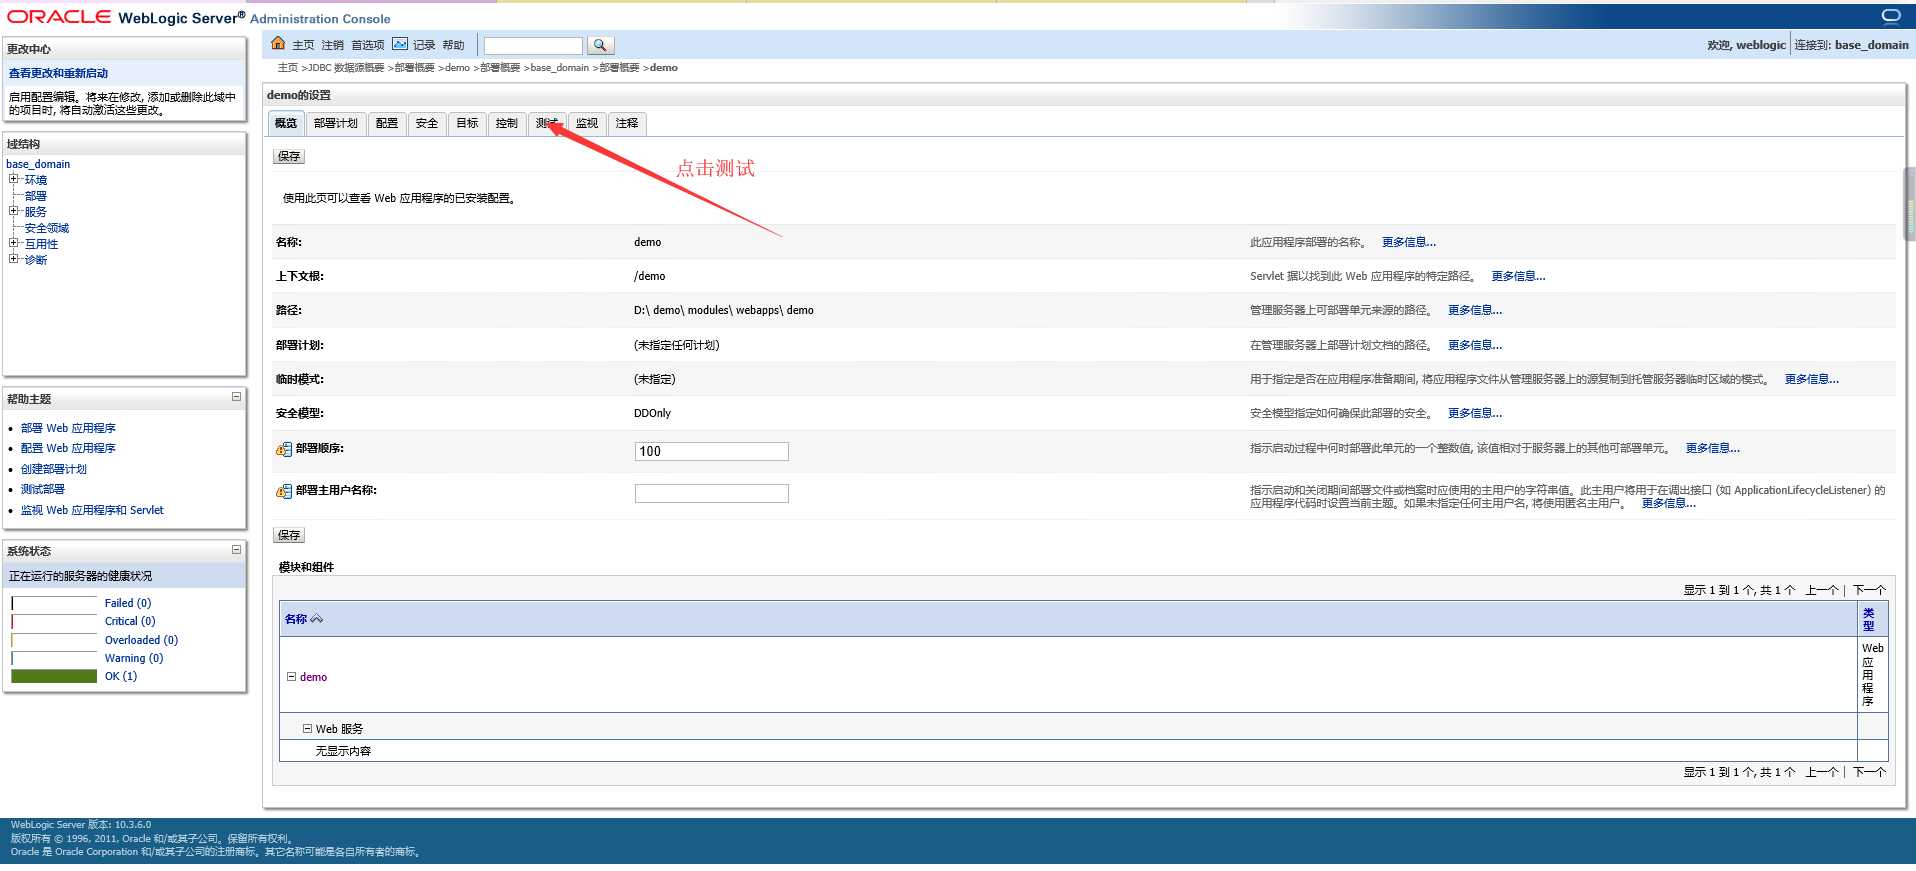The height and width of the screenshot is (871, 1916).
Task: Click the first 部署概要 breadcrumb after JDBC 数据源概要
Action: [414, 68]
